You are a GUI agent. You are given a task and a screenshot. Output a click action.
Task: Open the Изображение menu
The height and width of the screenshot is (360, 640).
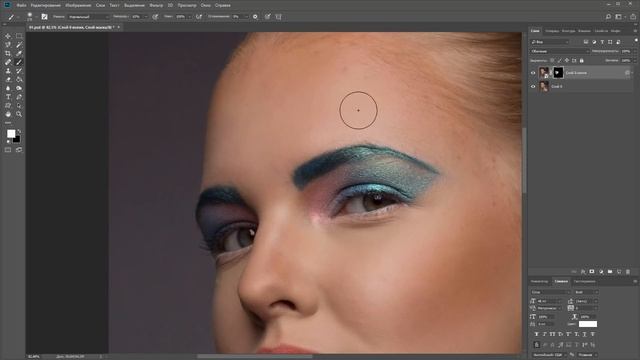tap(78, 5)
